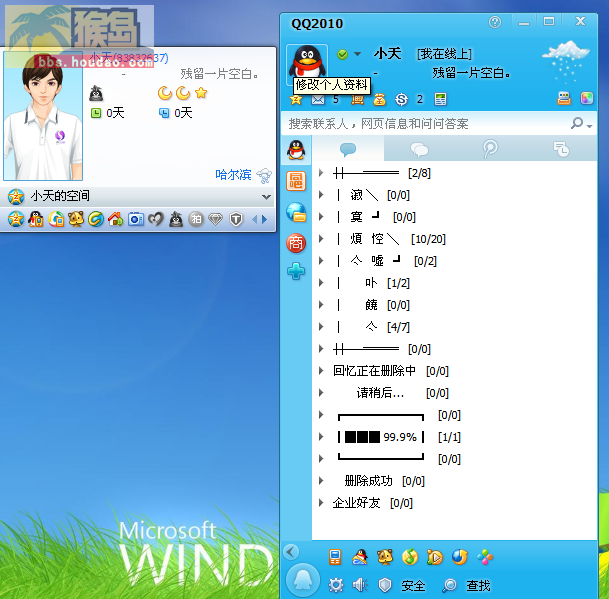Open the orange 图 sidebar icon
Screen dimensions: 609x599
296,181
